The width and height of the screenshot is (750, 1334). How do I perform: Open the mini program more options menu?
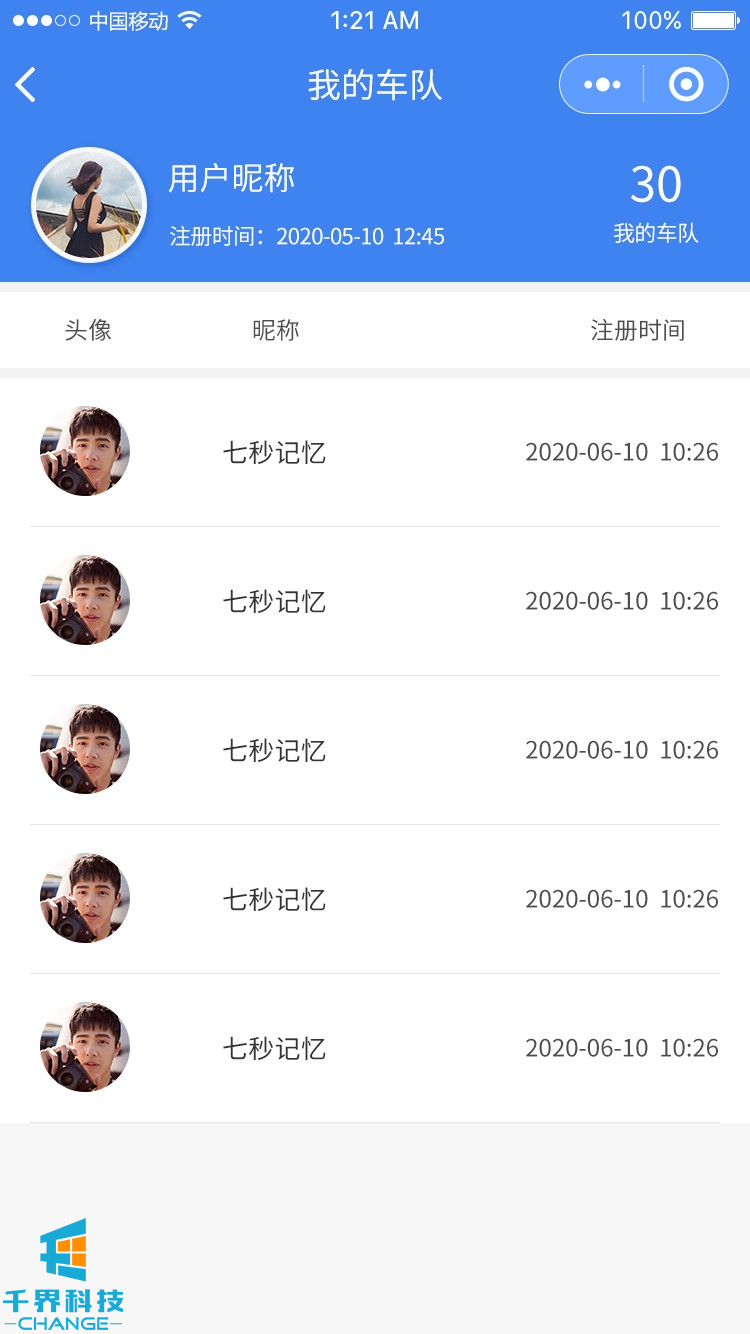(602, 85)
